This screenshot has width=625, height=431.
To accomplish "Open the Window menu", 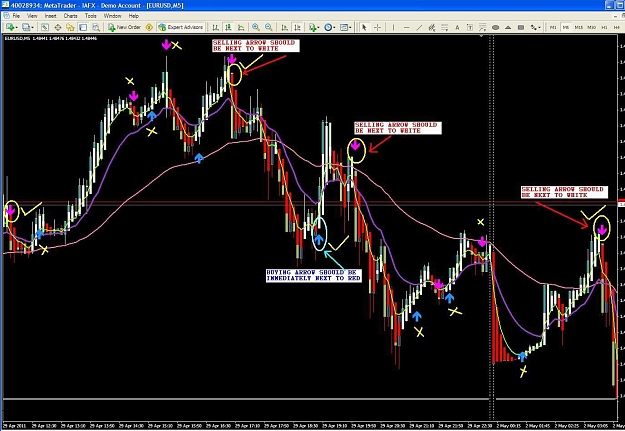I will click(112, 16).
